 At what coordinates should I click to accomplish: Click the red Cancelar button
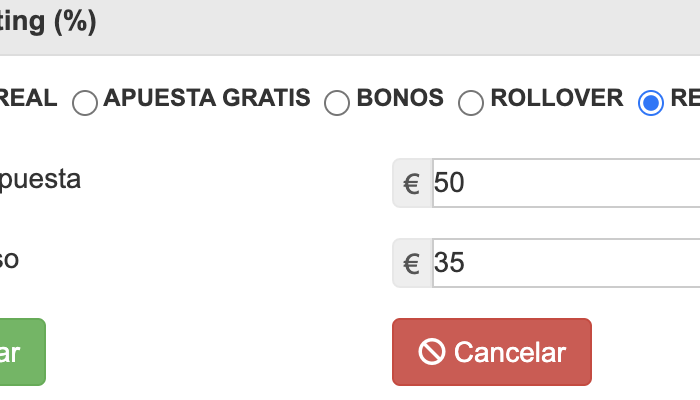492,352
